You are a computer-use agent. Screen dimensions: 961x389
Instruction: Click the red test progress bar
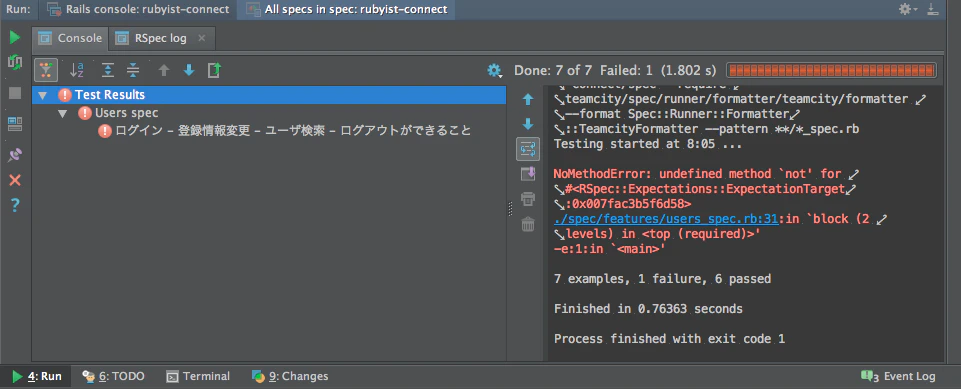click(x=832, y=70)
